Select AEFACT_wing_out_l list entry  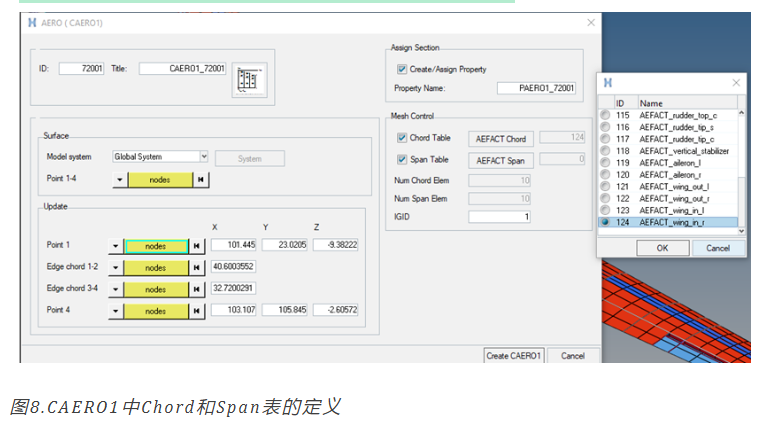click(668, 187)
